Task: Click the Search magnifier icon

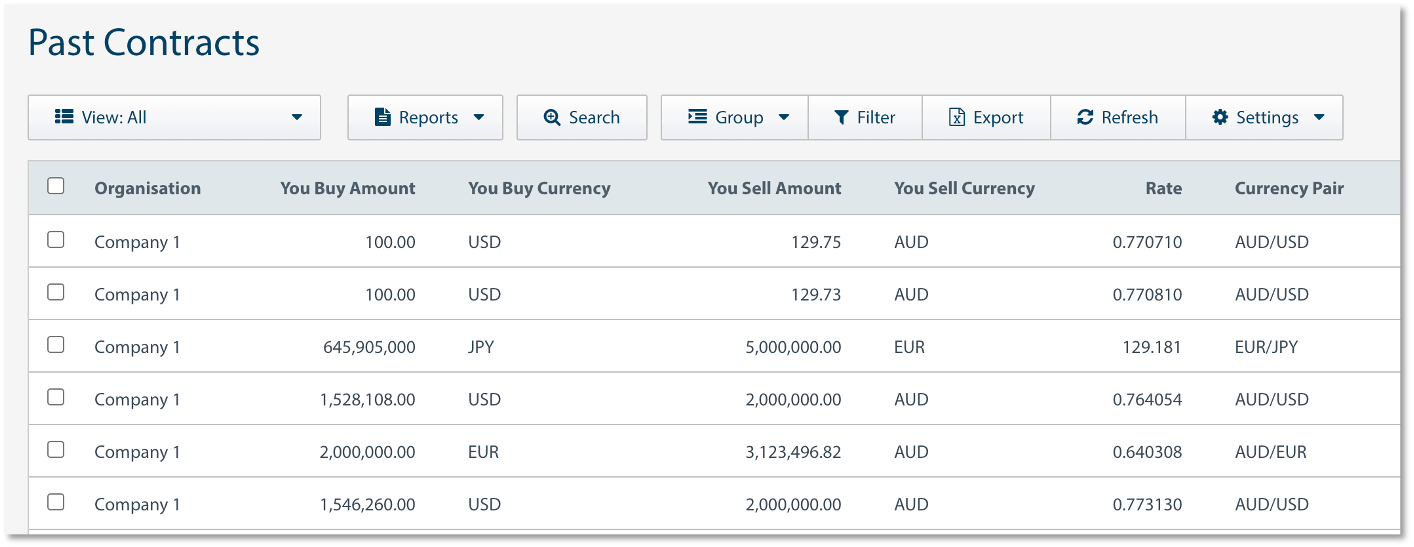Action: (552, 117)
